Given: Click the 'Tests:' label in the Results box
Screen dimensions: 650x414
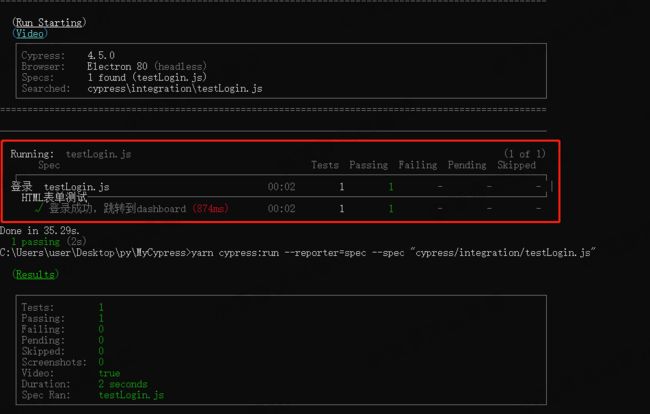Looking at the screenshot, I should (x=38, y=307).
